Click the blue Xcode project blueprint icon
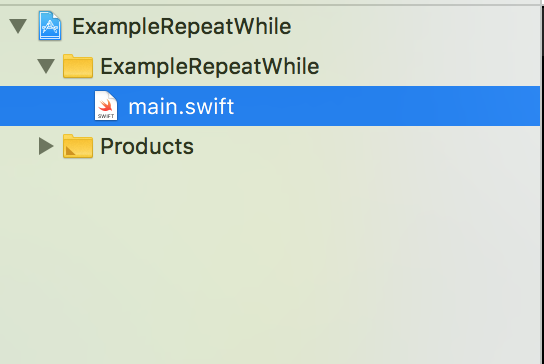Viewport: 544px width, 364px height. tap(50, 26)
